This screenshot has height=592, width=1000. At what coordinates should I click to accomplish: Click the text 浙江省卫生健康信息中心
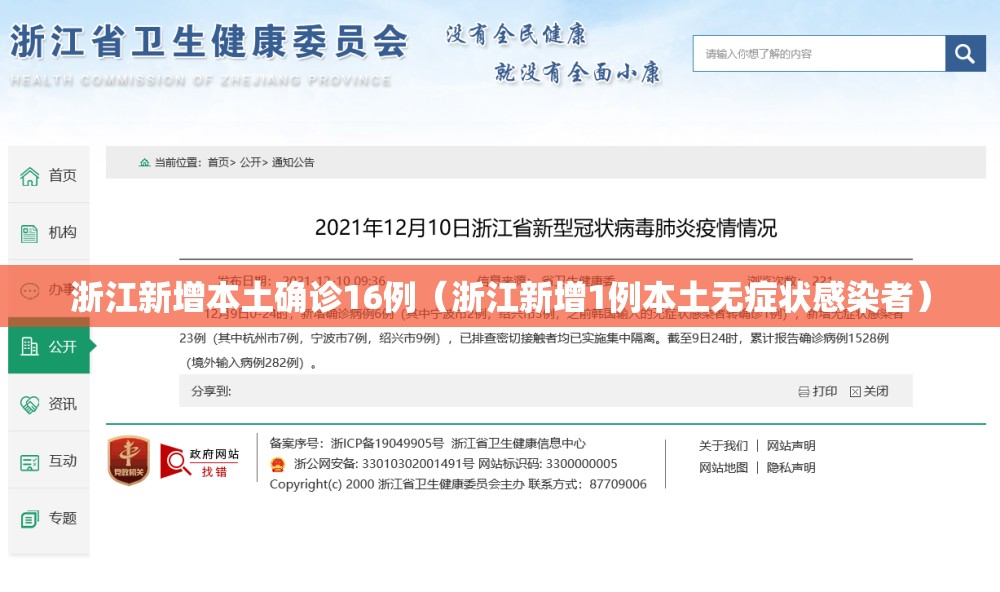click(518, 443)
